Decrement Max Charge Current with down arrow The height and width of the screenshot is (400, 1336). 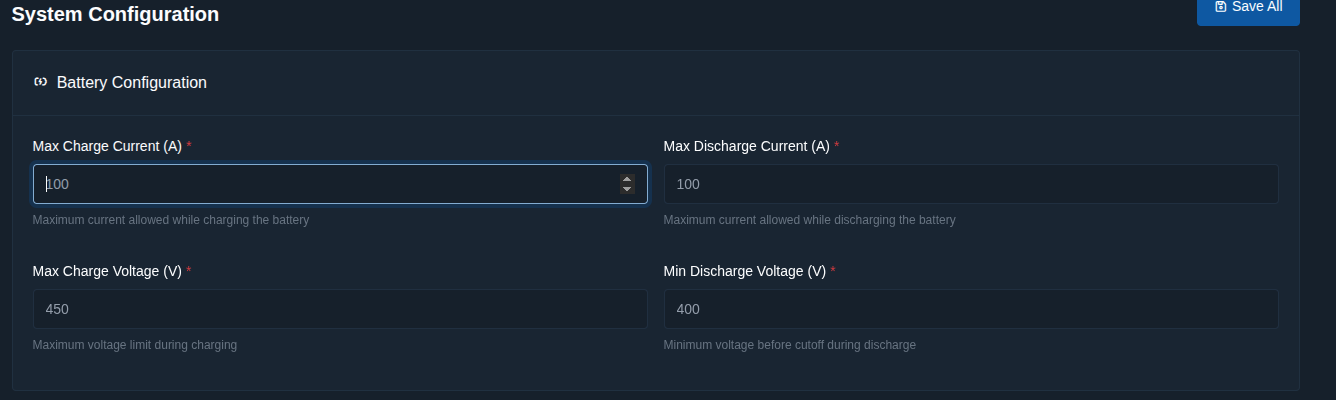627,189
